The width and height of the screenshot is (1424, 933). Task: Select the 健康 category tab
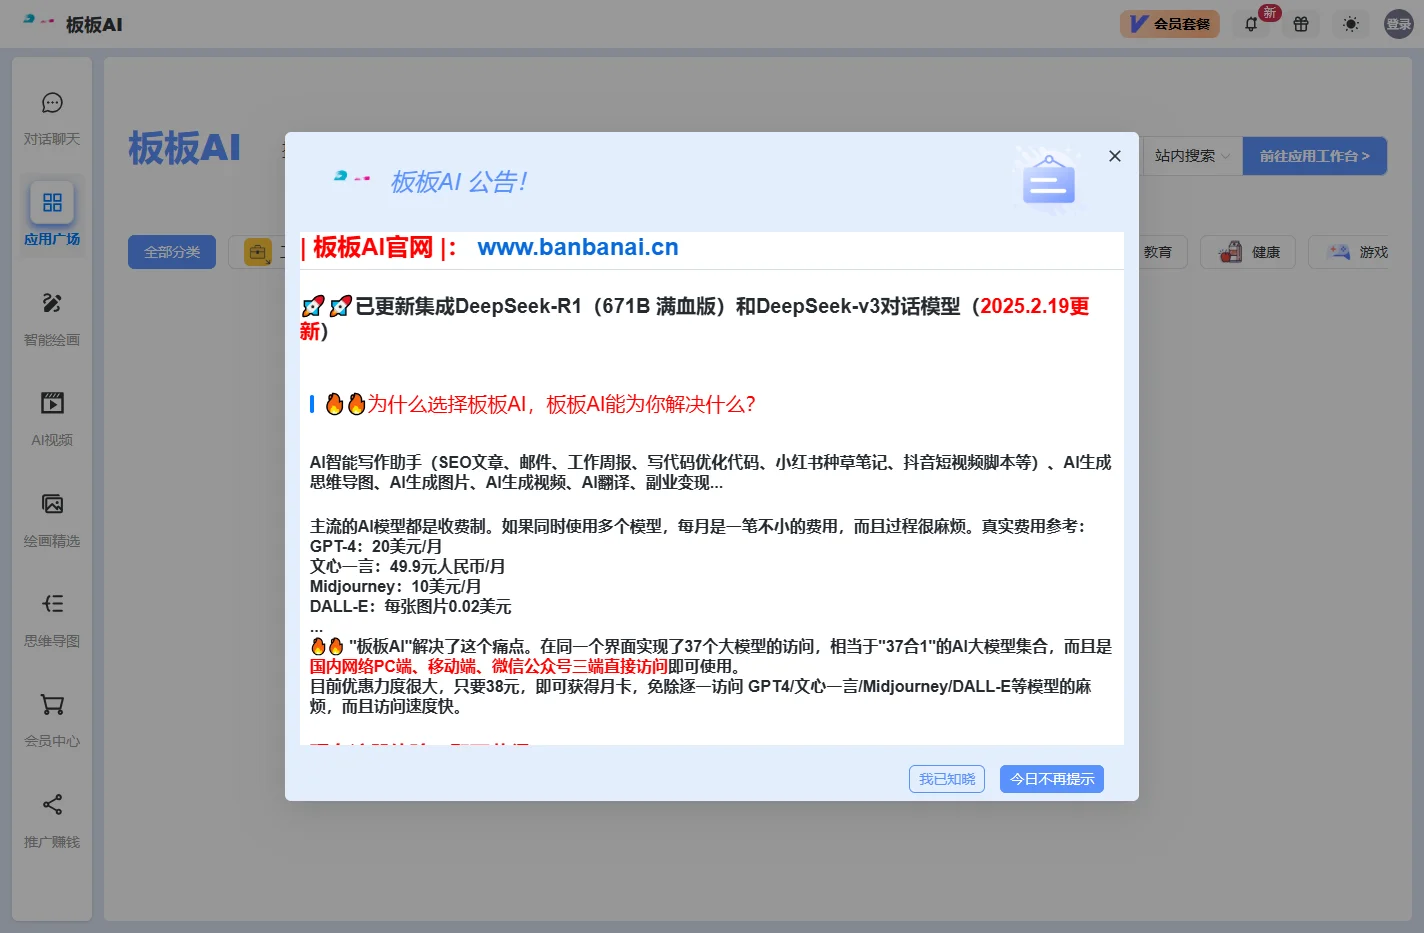[x=1248, y=252]
